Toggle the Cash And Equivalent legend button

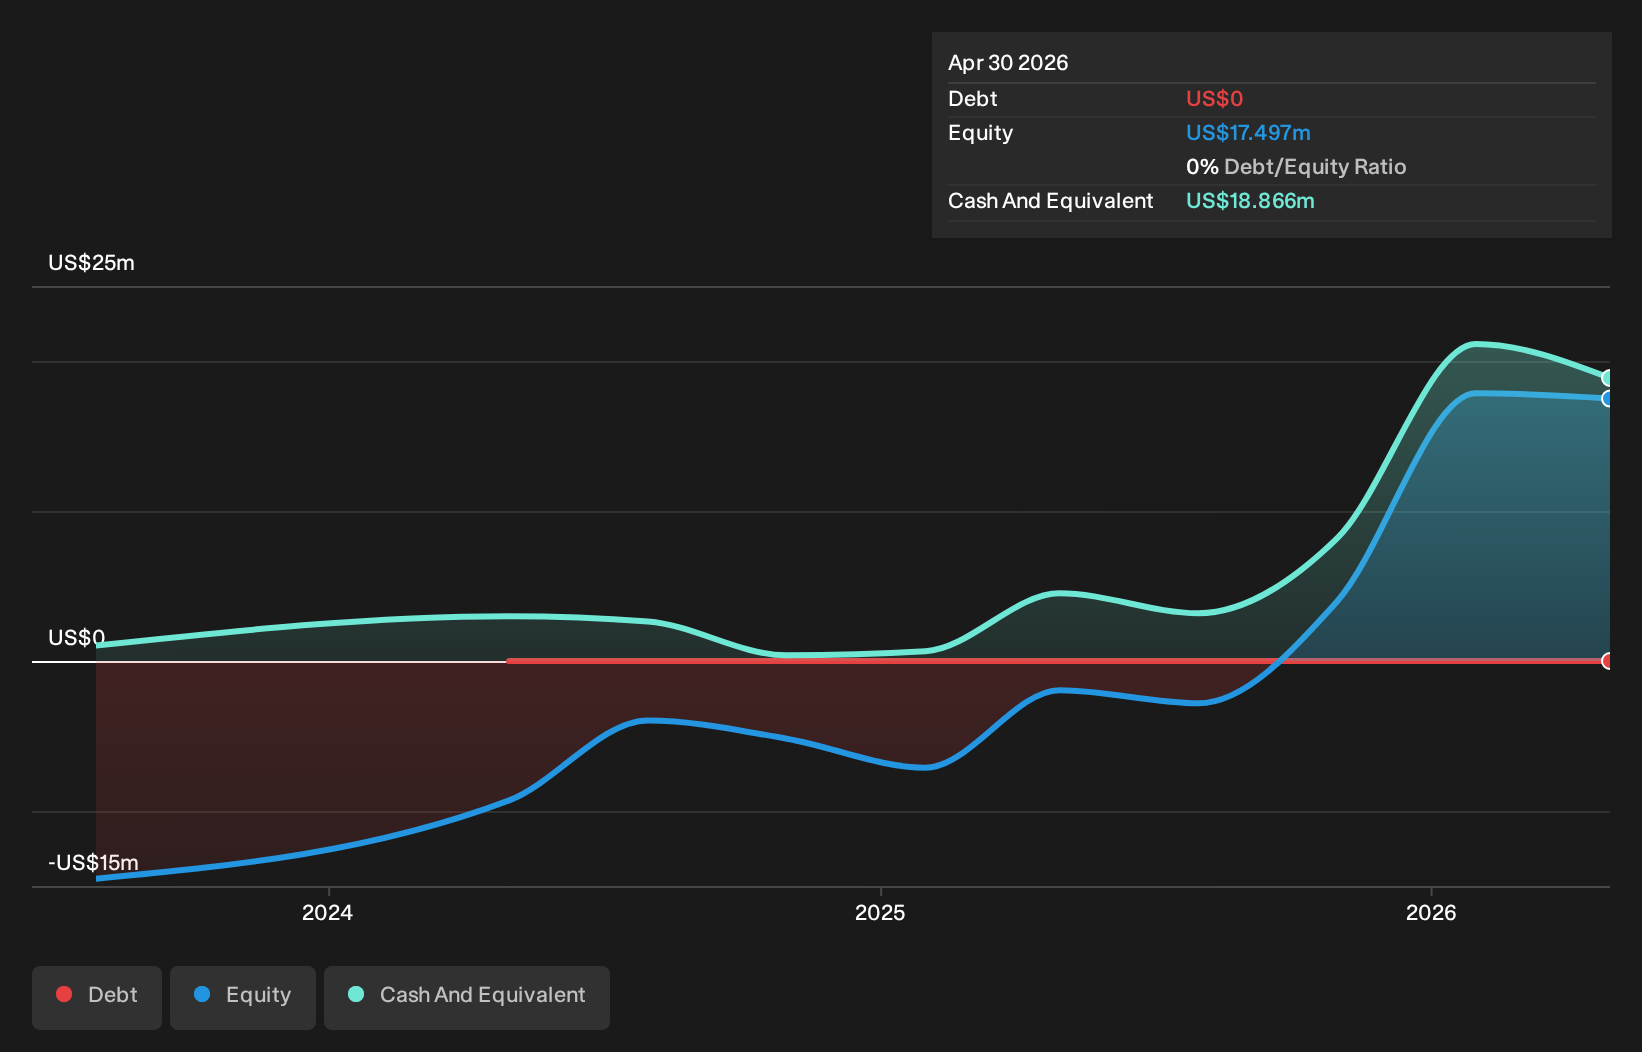pyautogui.click(x=467, y=997)
